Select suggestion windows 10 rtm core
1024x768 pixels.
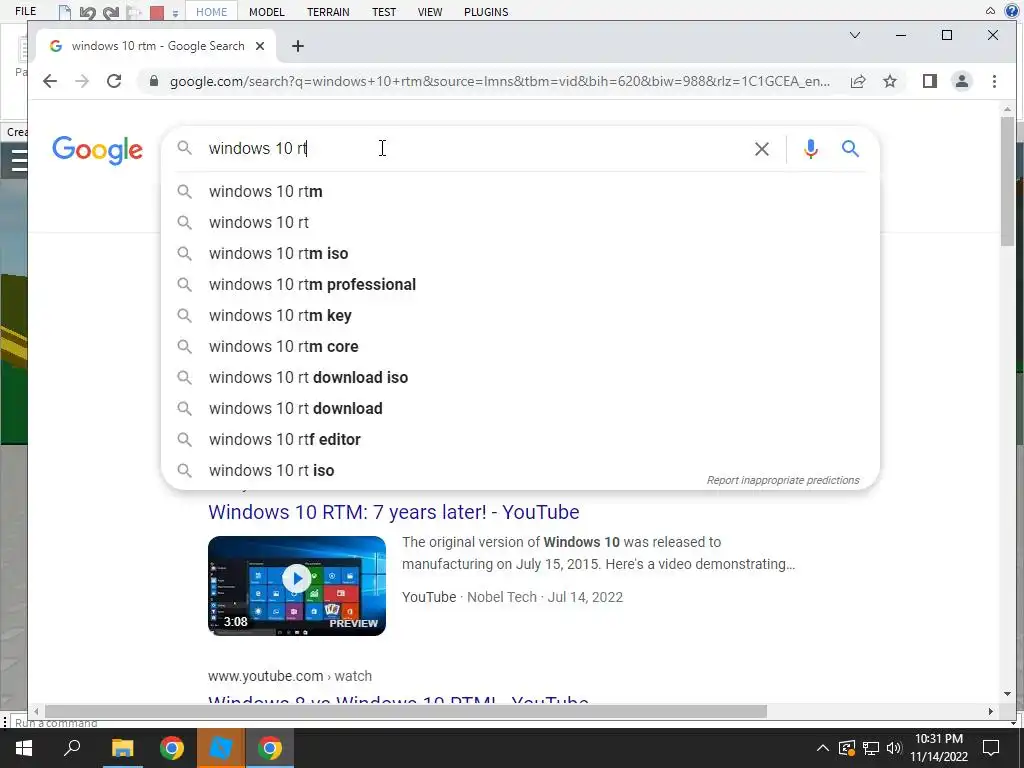point(520,346)
